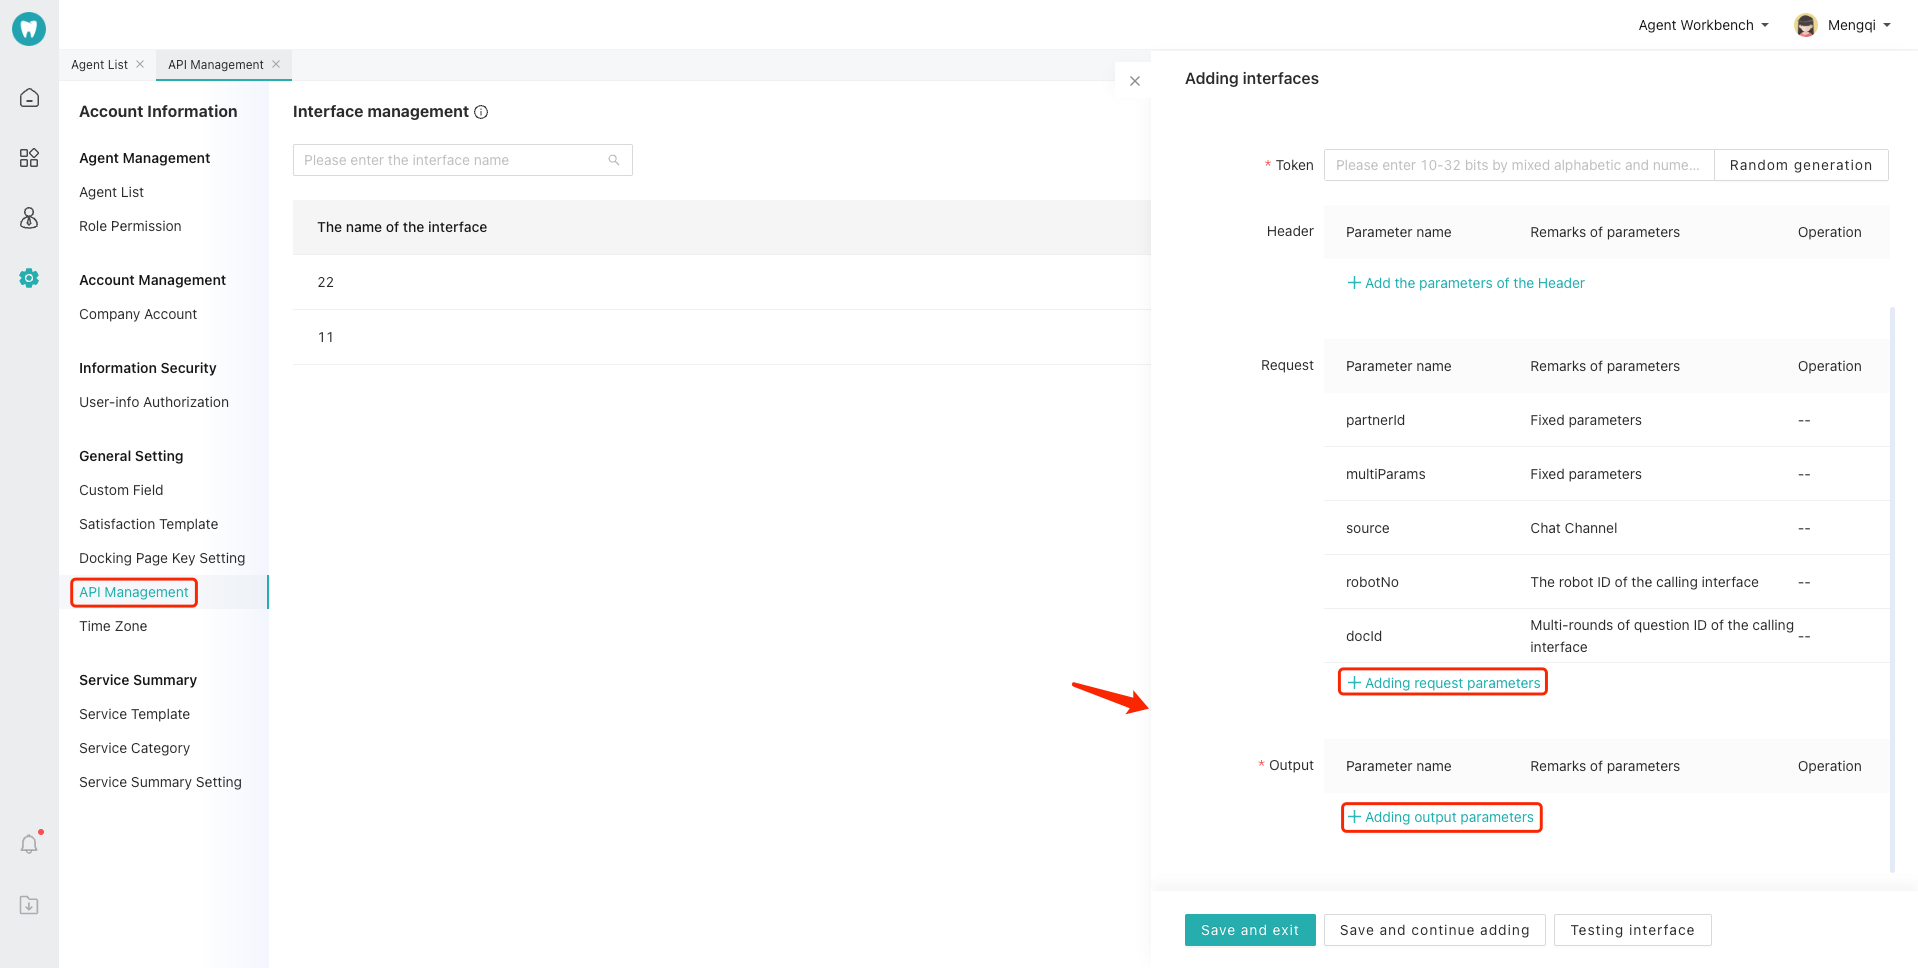Open Service Template menu item
The width and height of the screenshot is (1918, 968).
coord(134,714)
